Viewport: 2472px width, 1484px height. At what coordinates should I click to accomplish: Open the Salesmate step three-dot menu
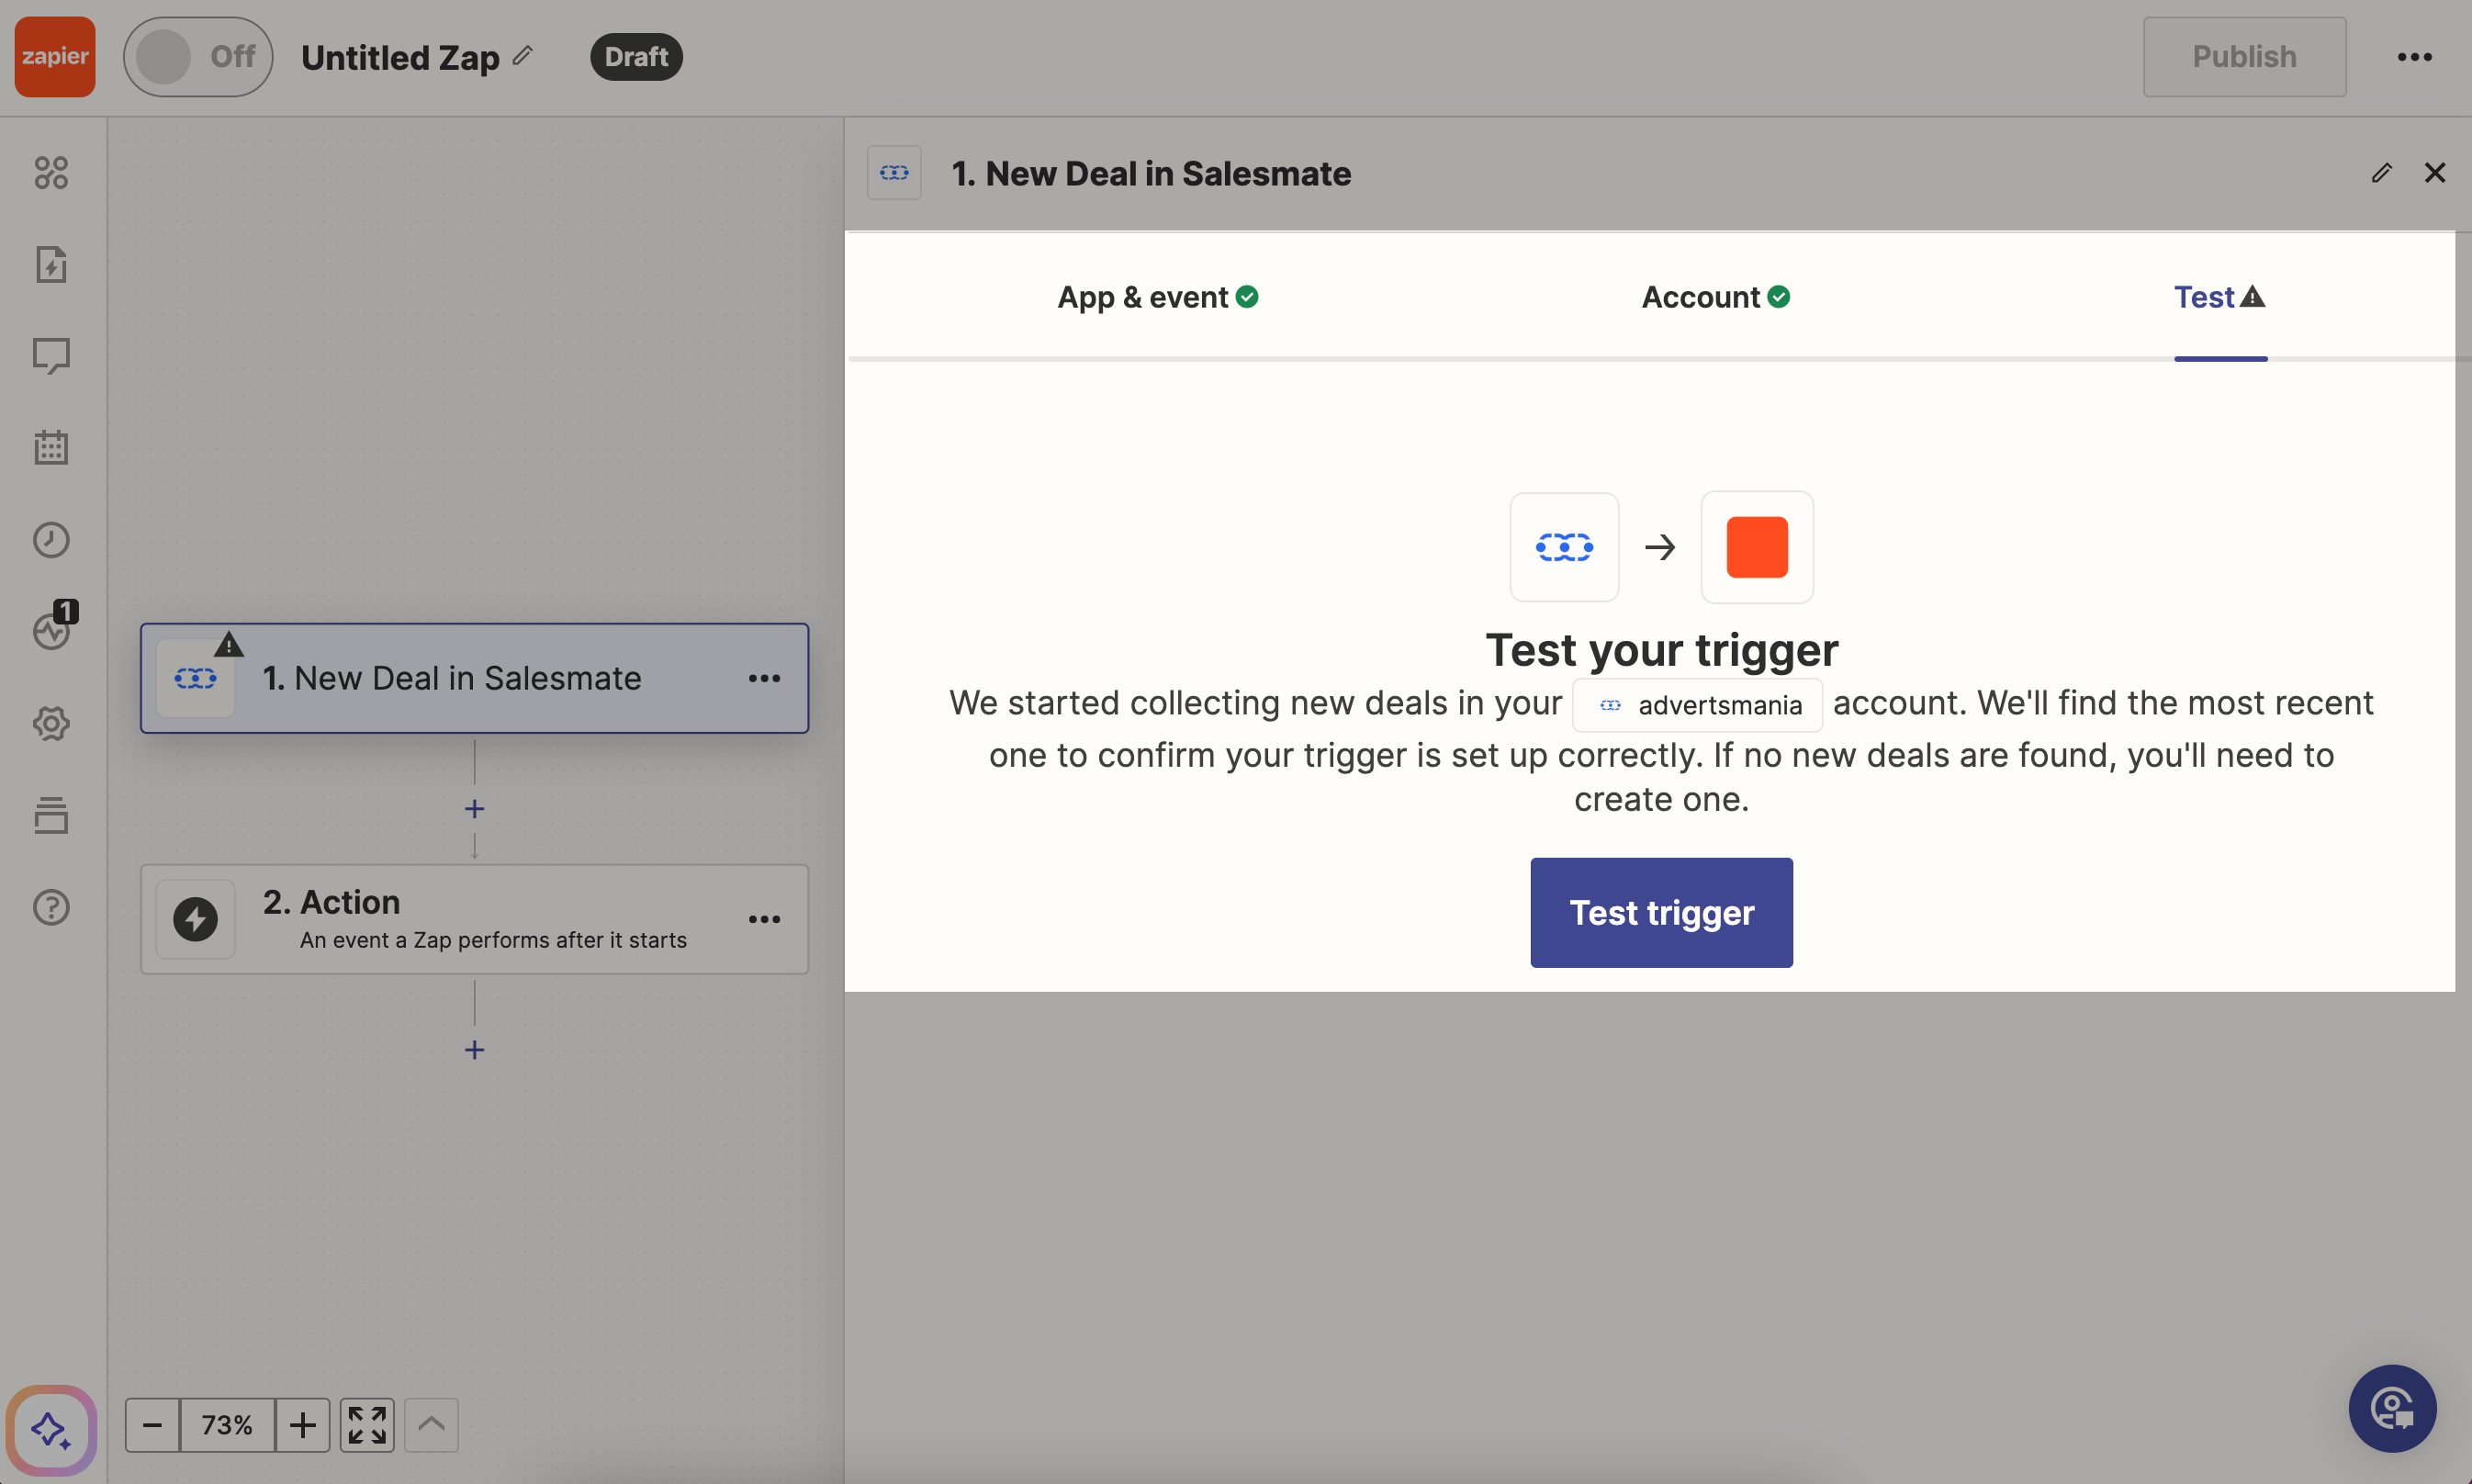(764, 678)
